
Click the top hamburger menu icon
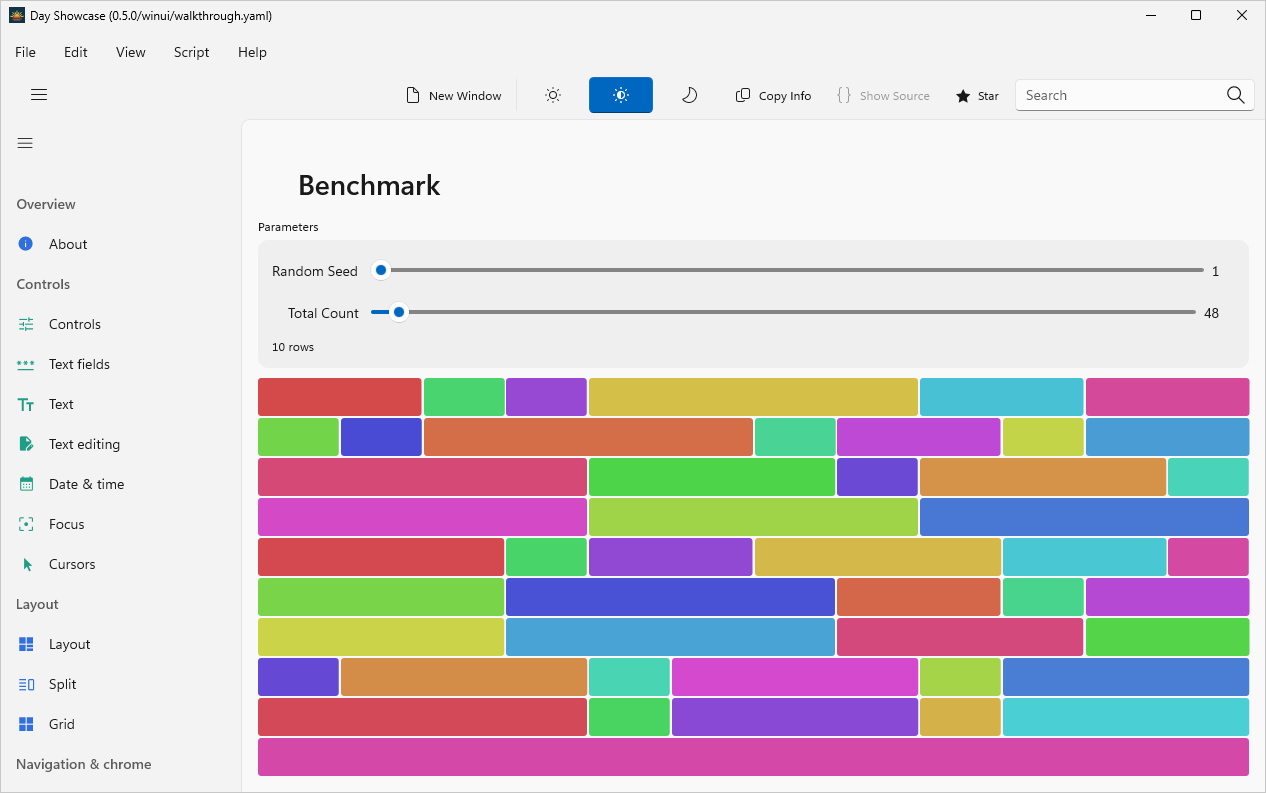pos(39,95)
